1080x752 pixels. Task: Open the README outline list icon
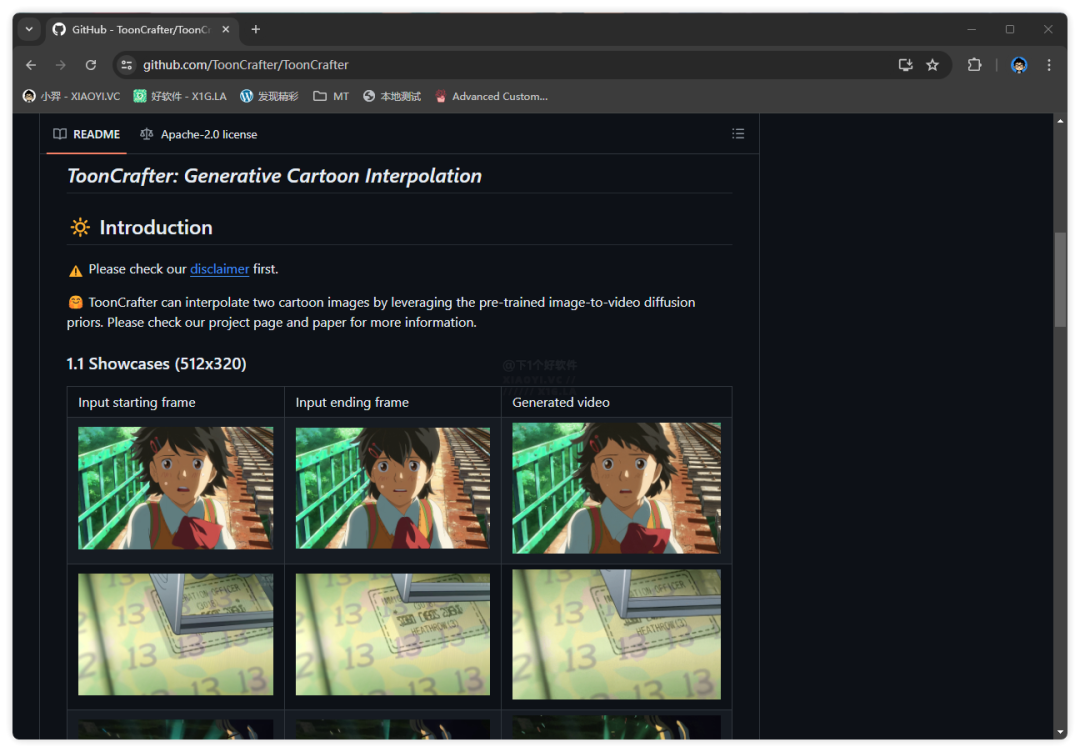(x=738, y=134)
